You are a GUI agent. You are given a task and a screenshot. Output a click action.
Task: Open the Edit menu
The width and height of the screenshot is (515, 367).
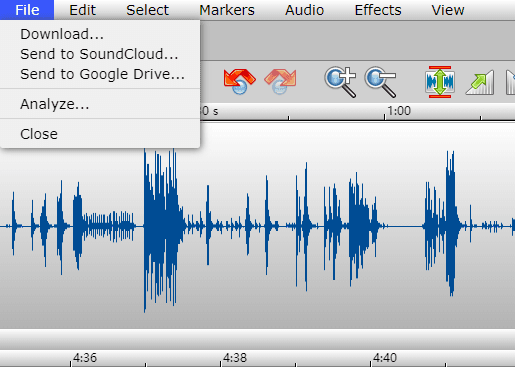click(82, 10)
